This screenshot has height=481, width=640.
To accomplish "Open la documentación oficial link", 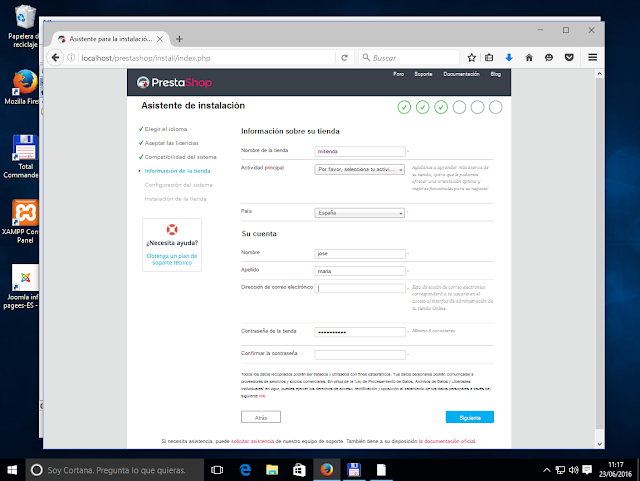I will pos(447,441).
